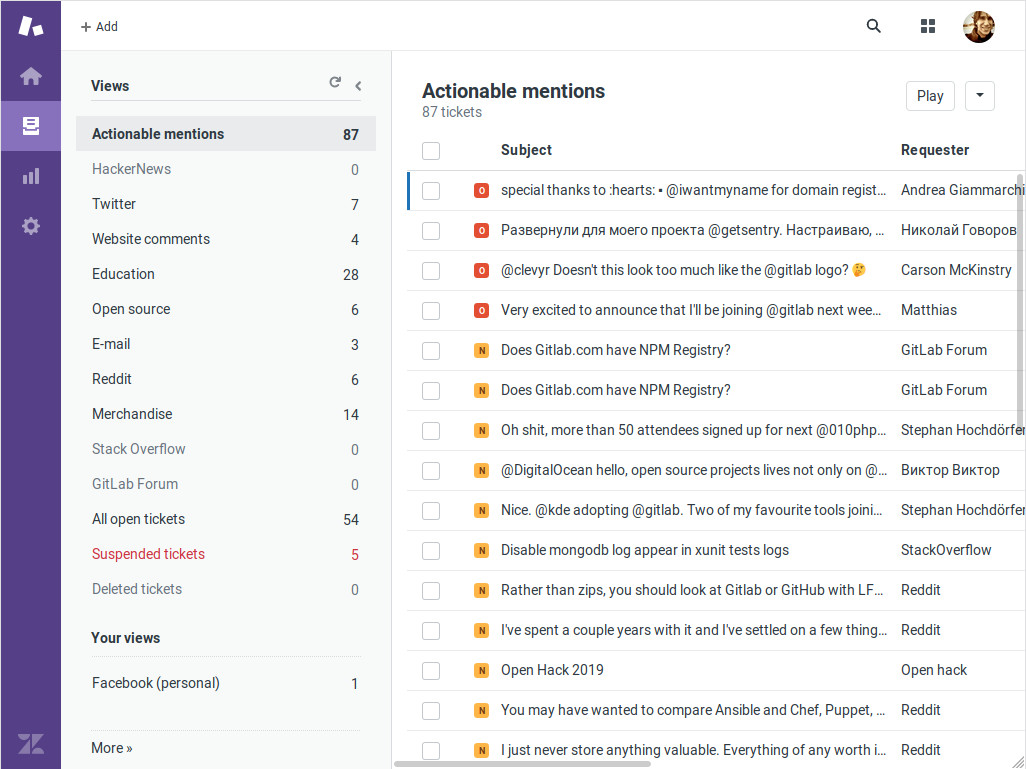Click the search magnifier icon

pyautogui.click(x=873, y=27)
